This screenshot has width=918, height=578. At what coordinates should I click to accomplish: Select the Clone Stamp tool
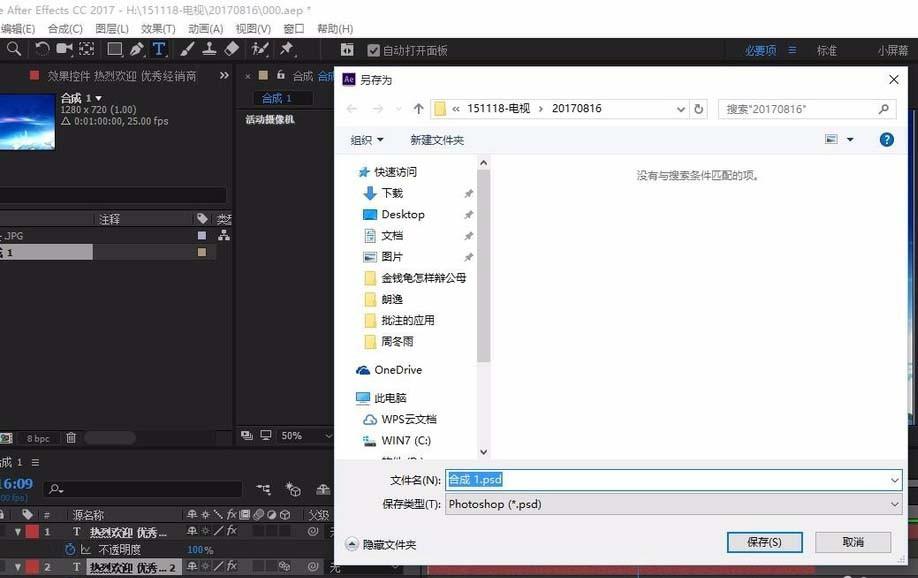(209, 50)
